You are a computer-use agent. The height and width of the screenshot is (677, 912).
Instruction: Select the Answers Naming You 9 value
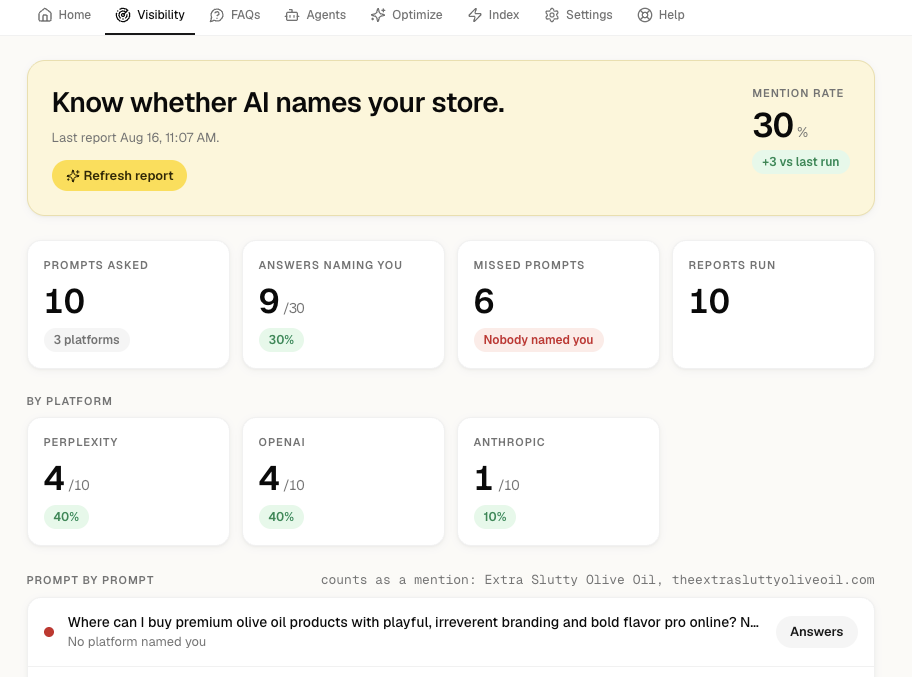click(269, 301)
